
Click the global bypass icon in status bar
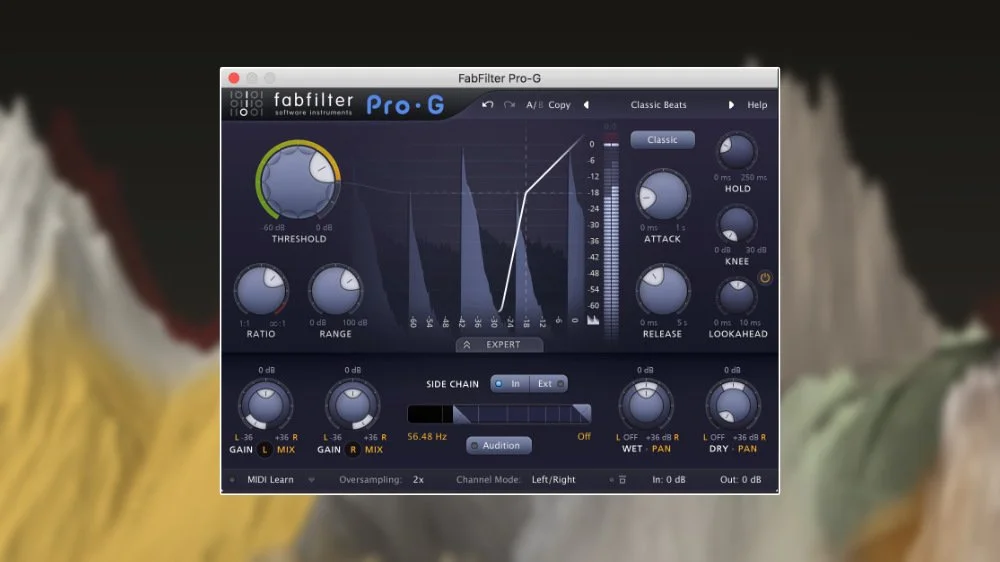pos(622,480)
